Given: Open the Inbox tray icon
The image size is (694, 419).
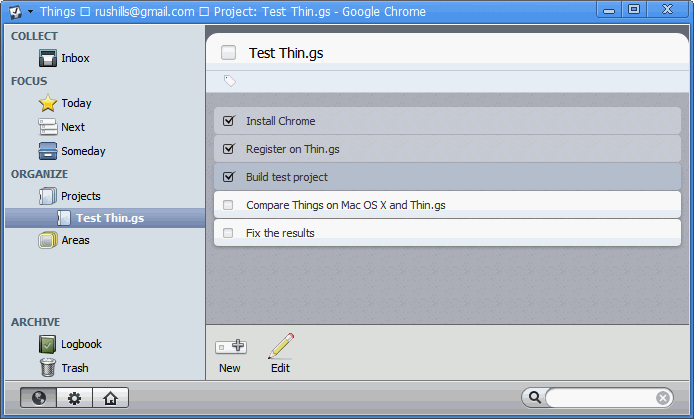Looking at the screenshot, I should [47, 58].
